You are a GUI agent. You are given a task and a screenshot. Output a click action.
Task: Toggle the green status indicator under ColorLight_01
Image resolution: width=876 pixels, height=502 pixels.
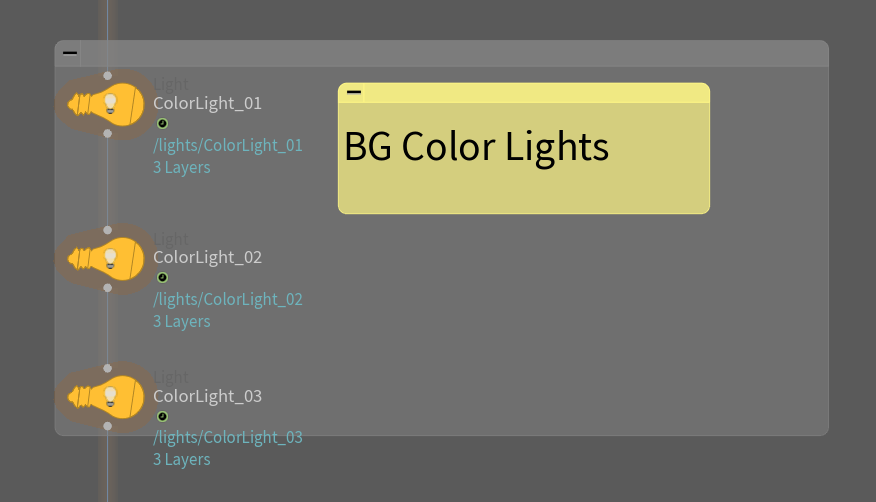162,124
